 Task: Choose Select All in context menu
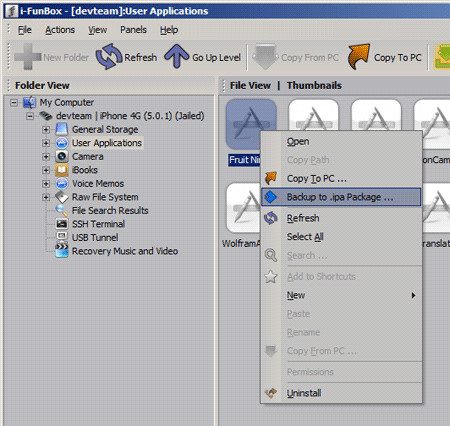coord(341,236)
